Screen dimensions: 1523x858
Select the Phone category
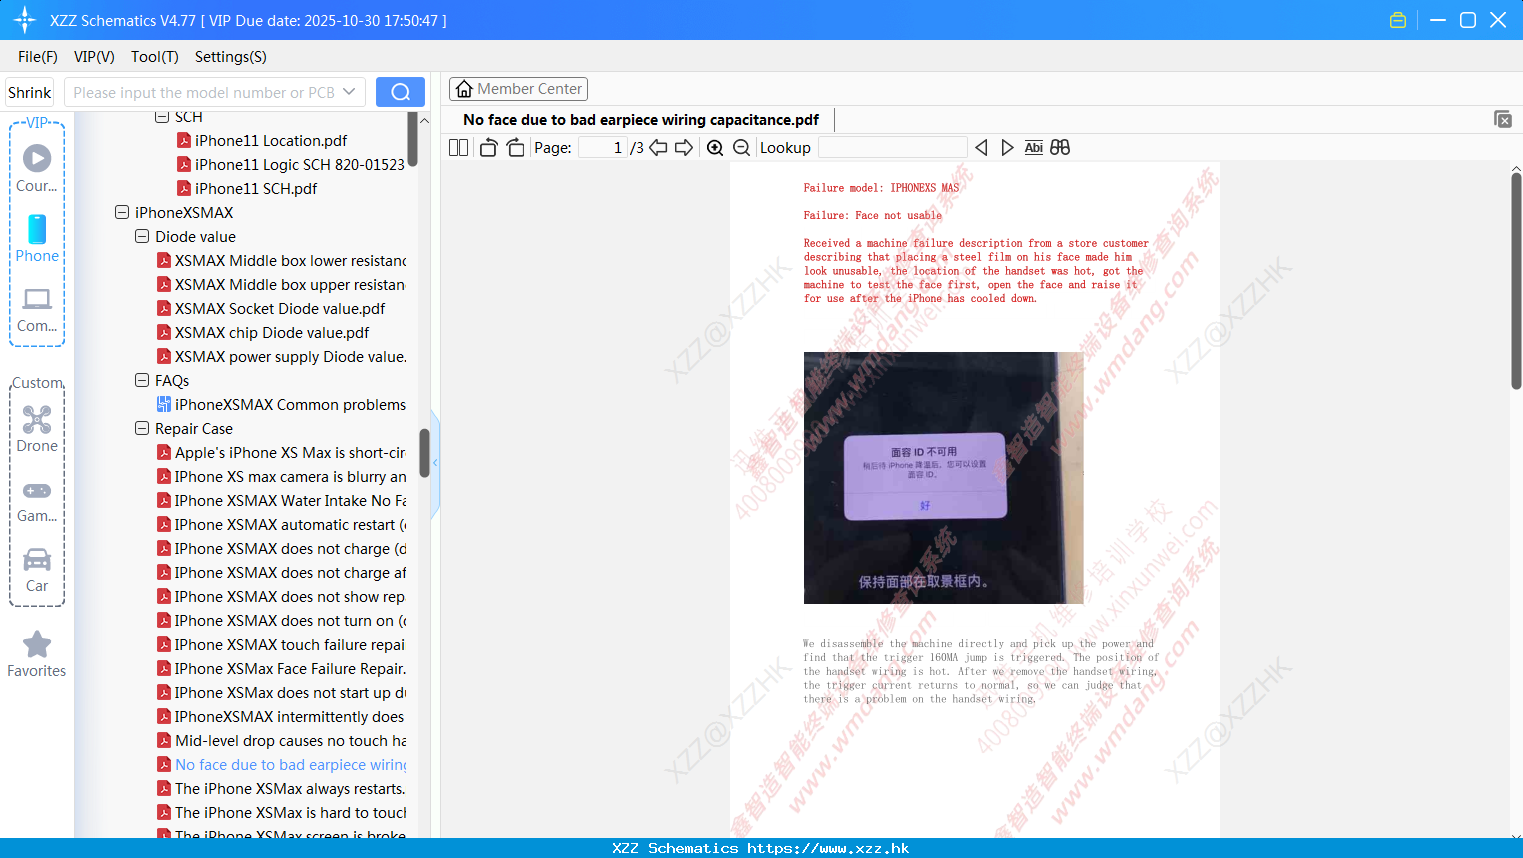pyautogui.click(x=37, y=239)
